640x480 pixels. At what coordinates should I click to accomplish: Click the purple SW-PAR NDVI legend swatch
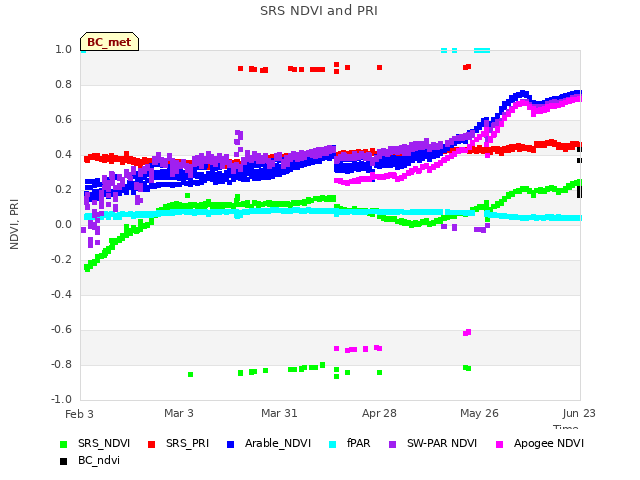point(392,444)
